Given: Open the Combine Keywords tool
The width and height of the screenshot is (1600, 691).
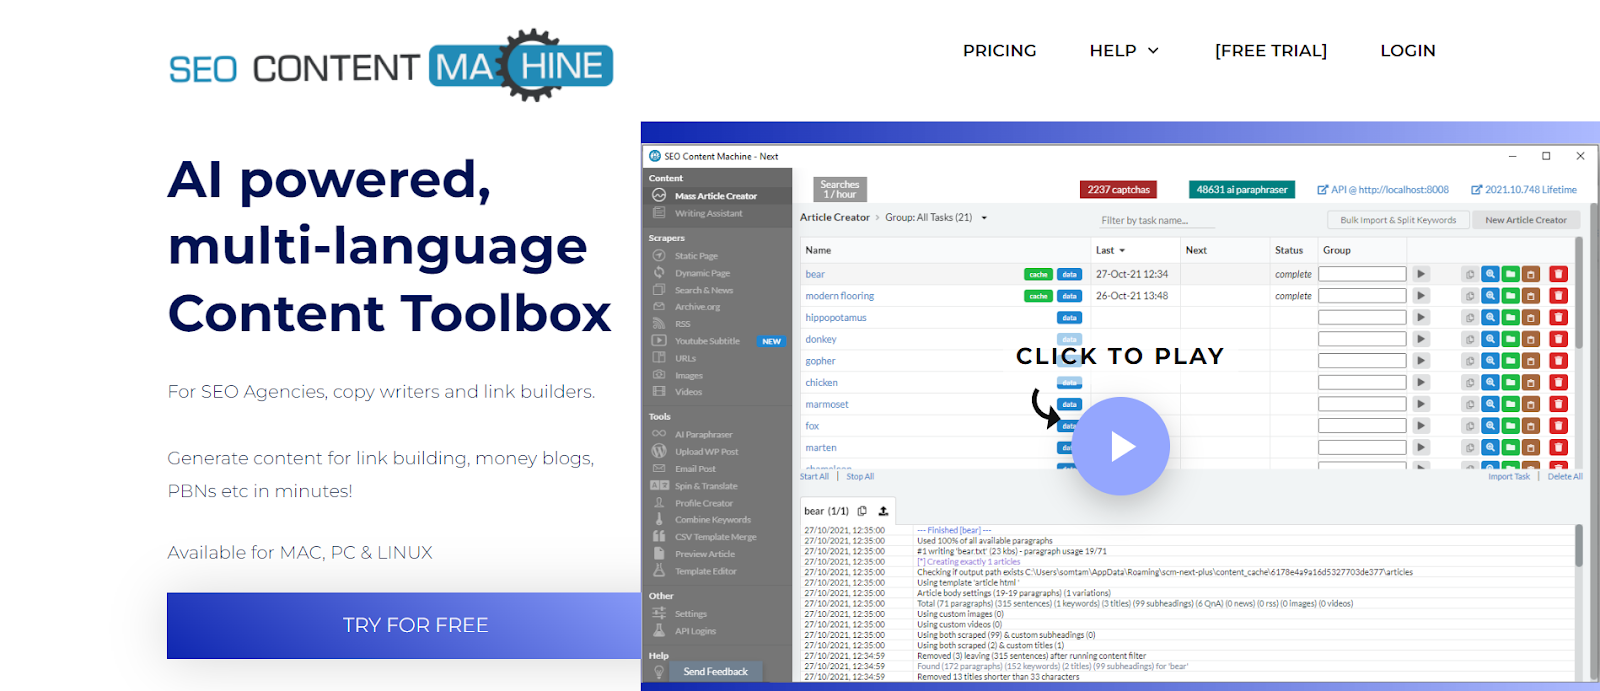Looking at the screenshot, I should click(x=712, y=520).
